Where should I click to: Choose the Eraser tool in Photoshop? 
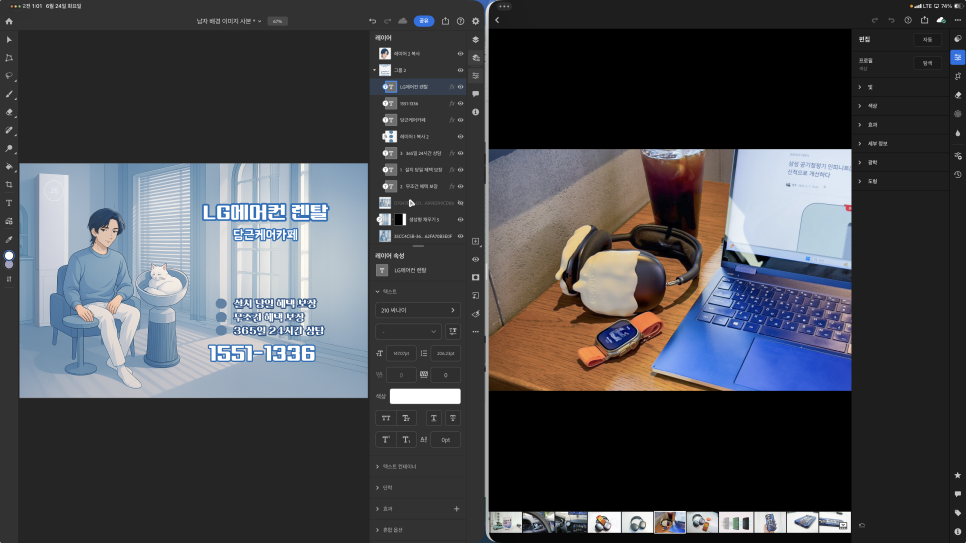pyautogui.click(x=9, y=112)
